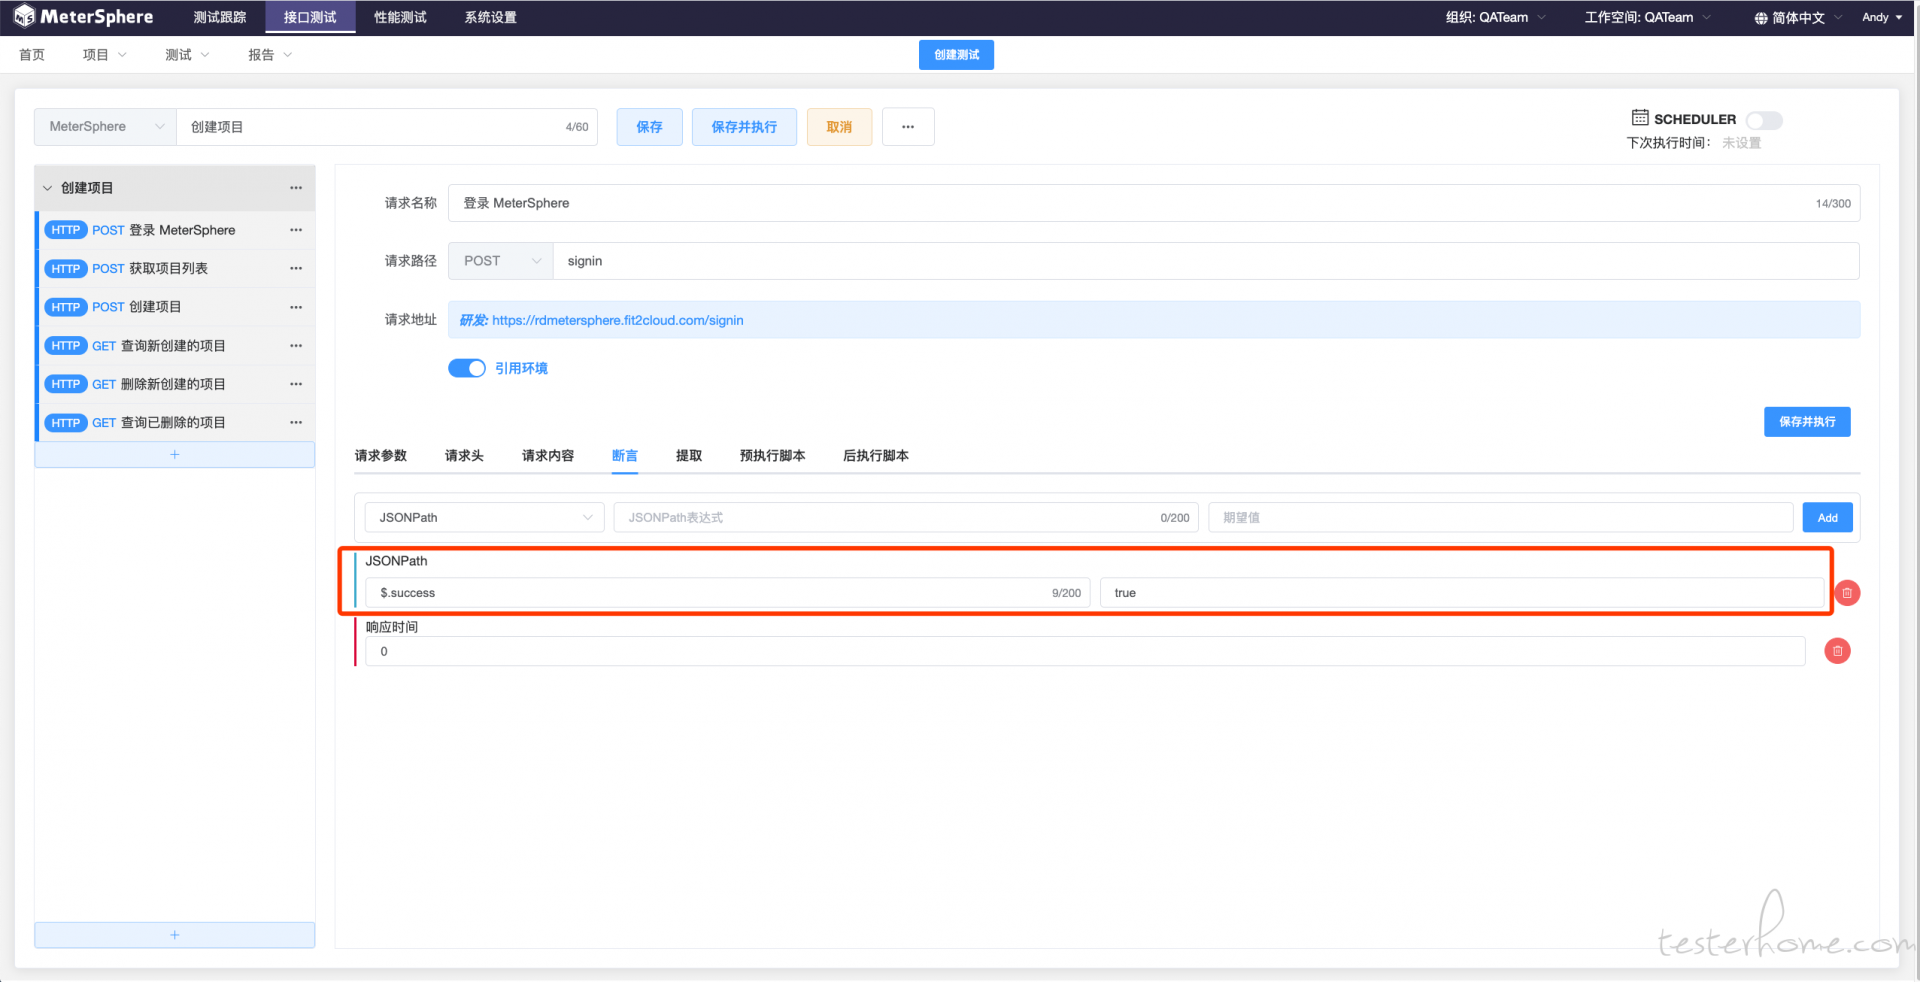Open the 简体中文 language dropdown
Screen dimensions: 1920x982
point(1798,18)
